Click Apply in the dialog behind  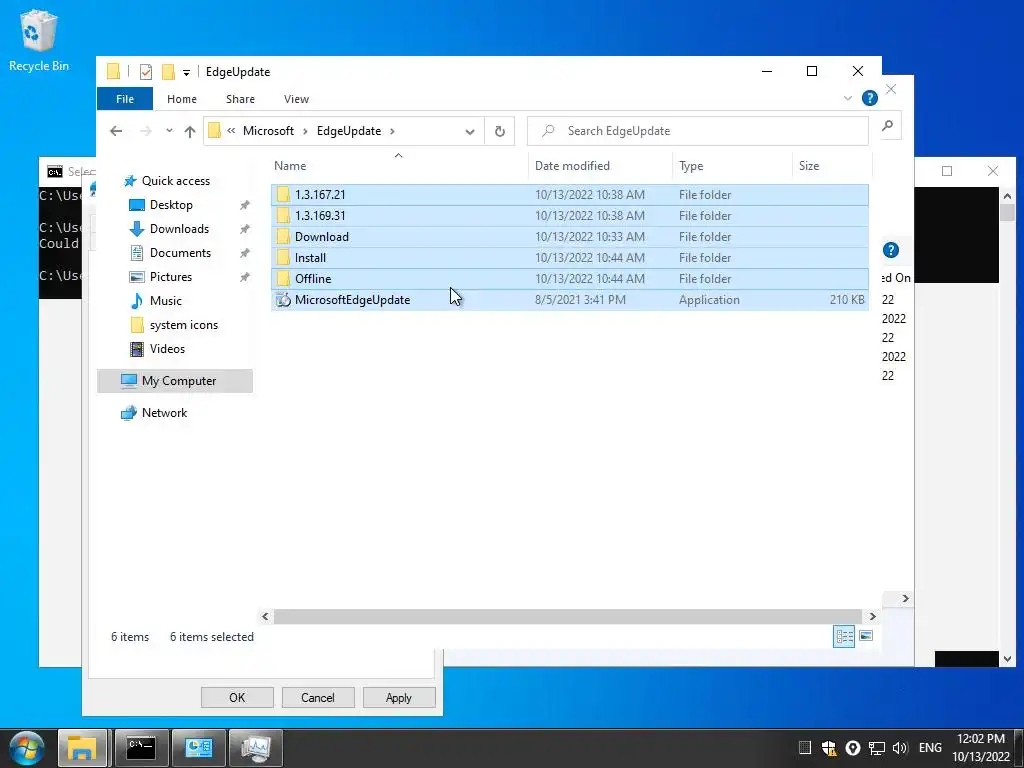click(x=399, y=697)
